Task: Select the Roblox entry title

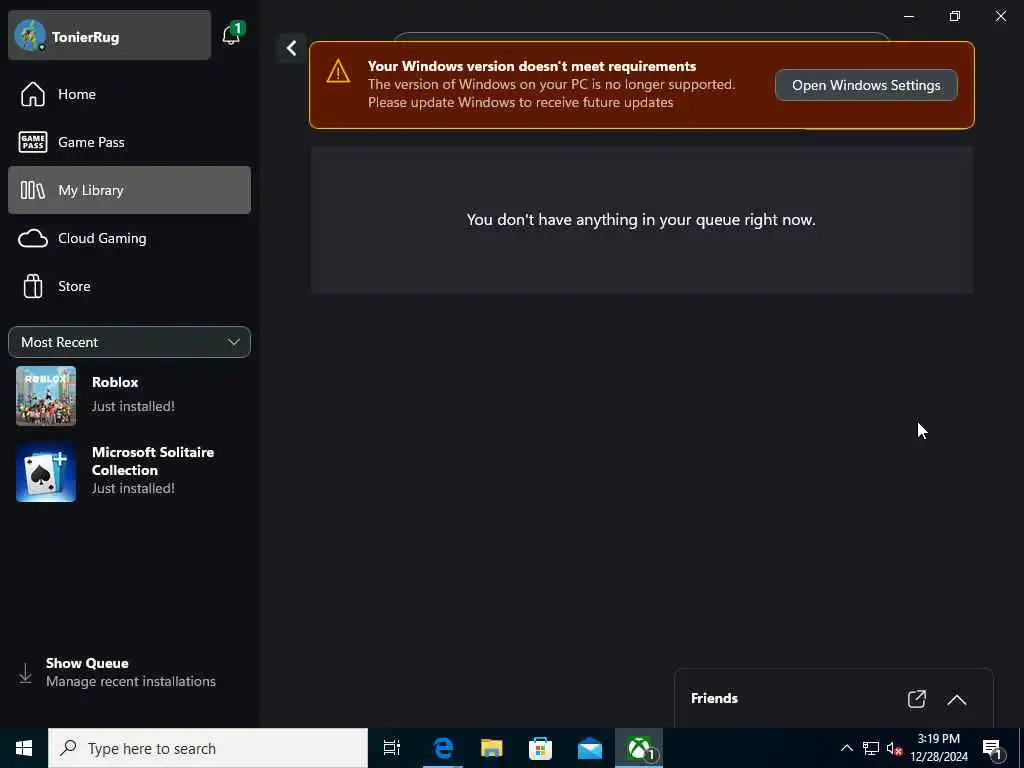Action: (115, 382)
